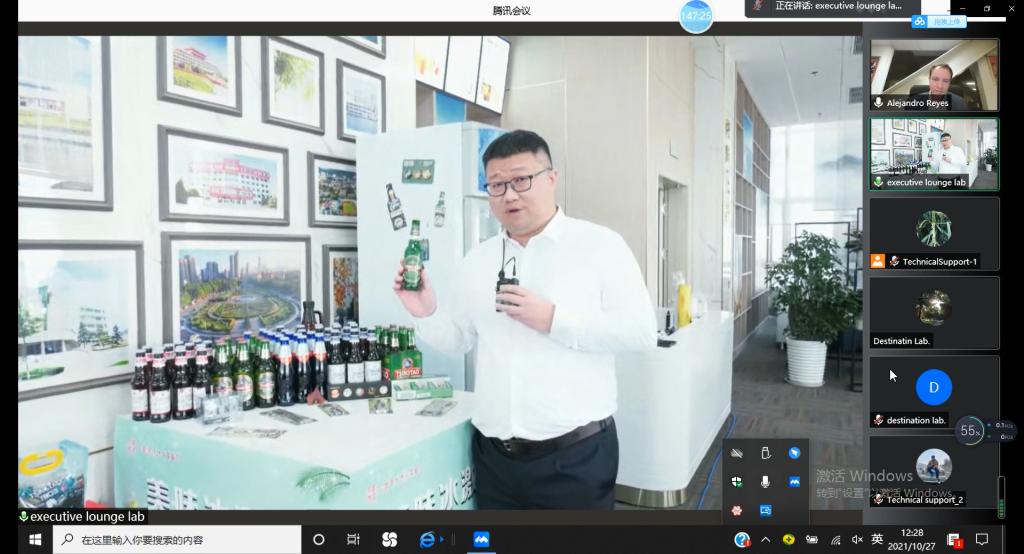Open Windows Security shield in tray popup
Screen dimensions: 1024x554
click(x=737, y=481)
